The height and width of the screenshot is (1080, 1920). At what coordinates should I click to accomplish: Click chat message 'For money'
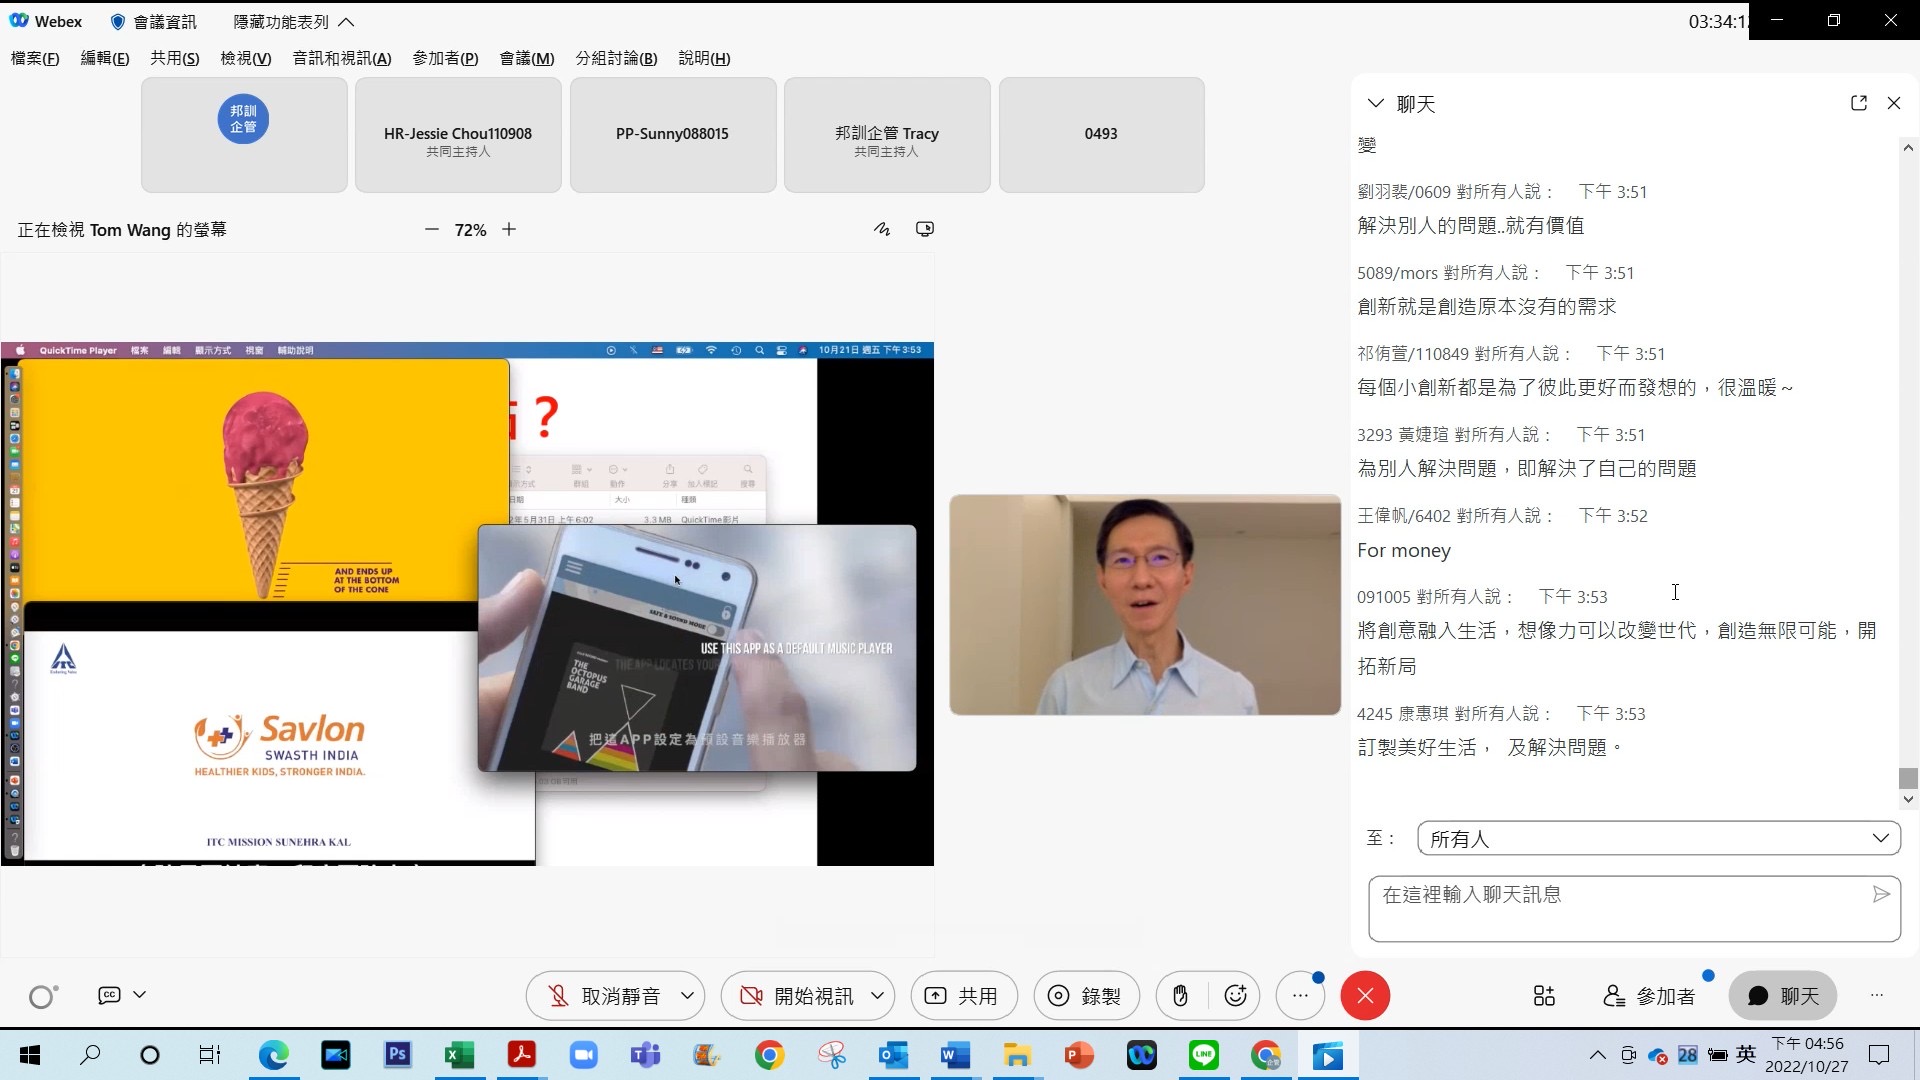coord(1404,550)
